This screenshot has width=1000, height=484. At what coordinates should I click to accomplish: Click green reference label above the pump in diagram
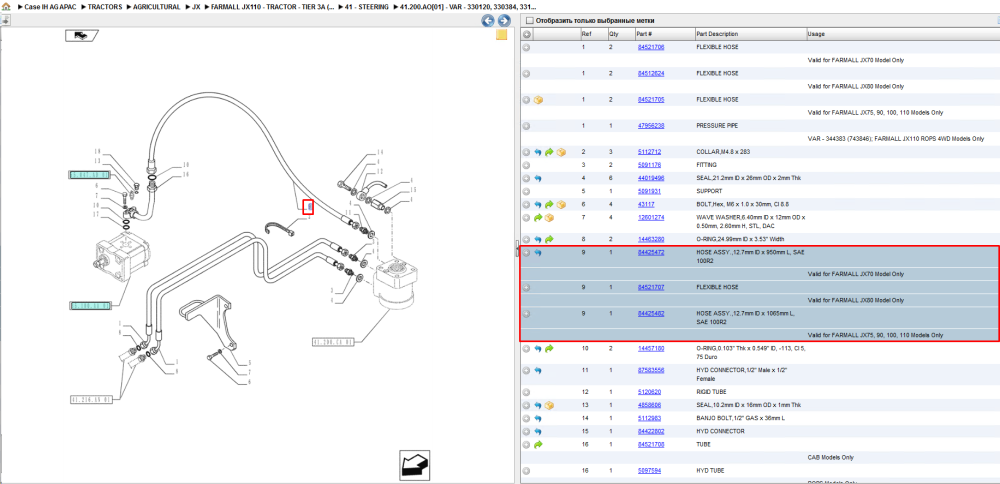89,174
